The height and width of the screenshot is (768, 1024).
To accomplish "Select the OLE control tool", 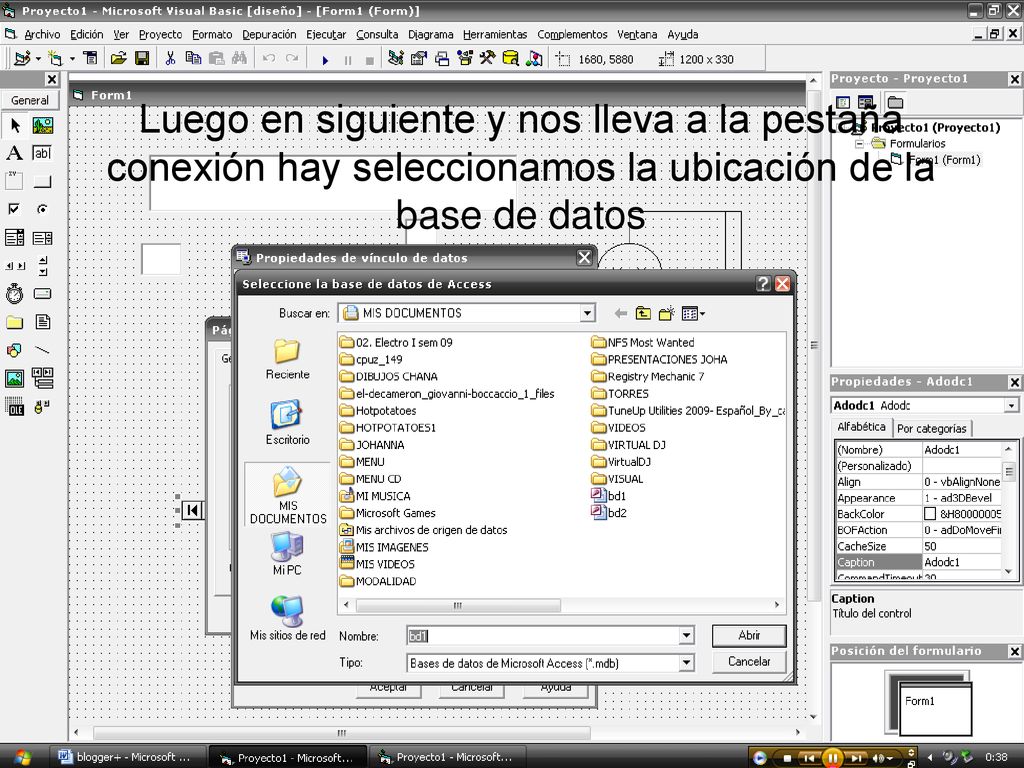I will (x=14, y=406).
